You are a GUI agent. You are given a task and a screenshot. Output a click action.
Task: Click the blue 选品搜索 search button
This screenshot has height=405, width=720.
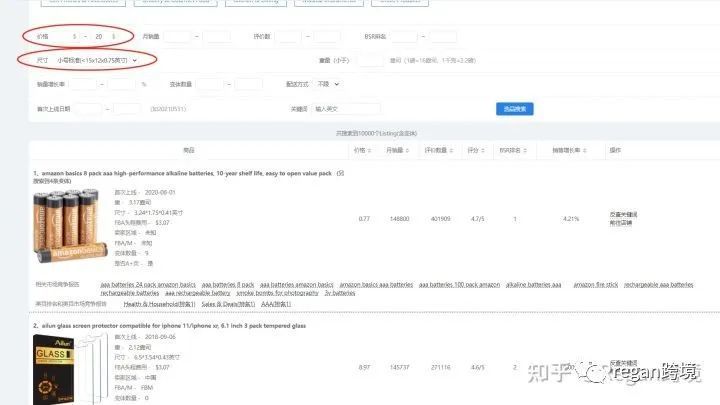514,109
